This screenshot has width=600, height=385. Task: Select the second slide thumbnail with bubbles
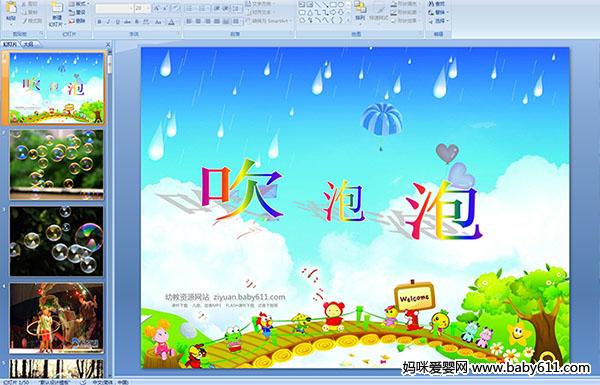[x=56, y=165]
